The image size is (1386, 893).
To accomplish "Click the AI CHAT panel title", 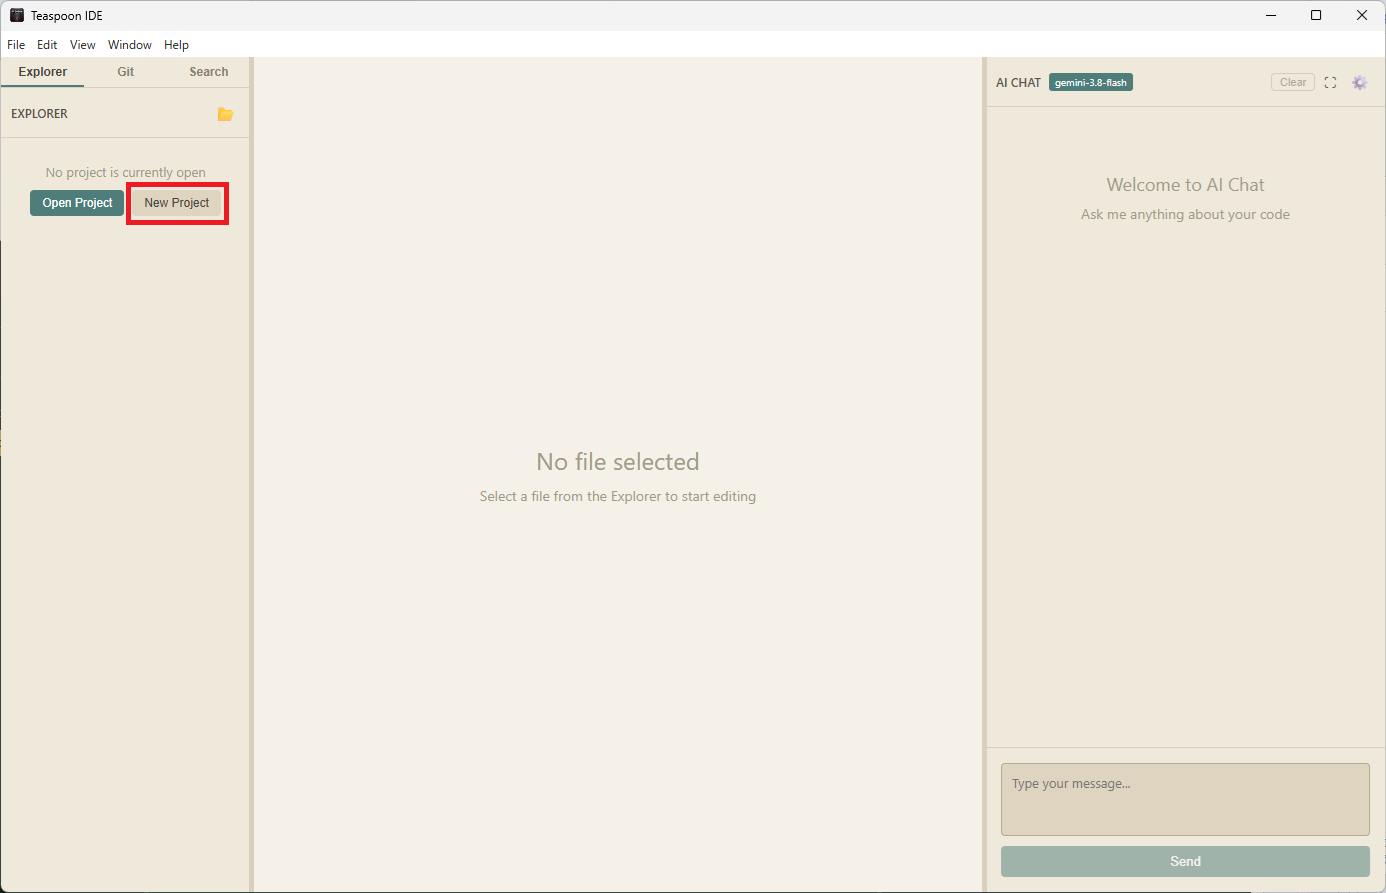I will pos(1018,83).
